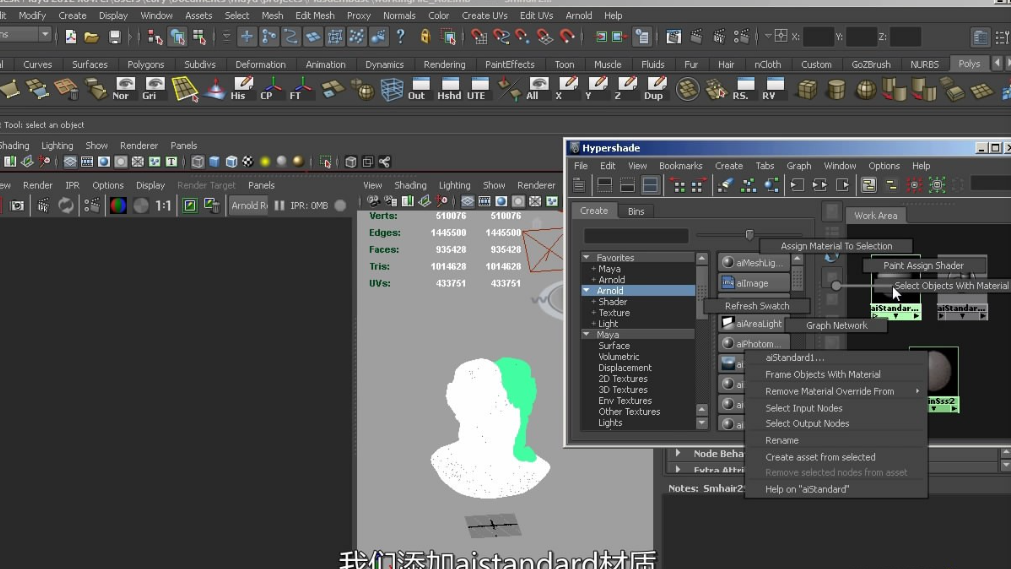Click the 1:1 real size icon
The height and width of the screenshot is (569, 1011).
click(x=163, y=205)
